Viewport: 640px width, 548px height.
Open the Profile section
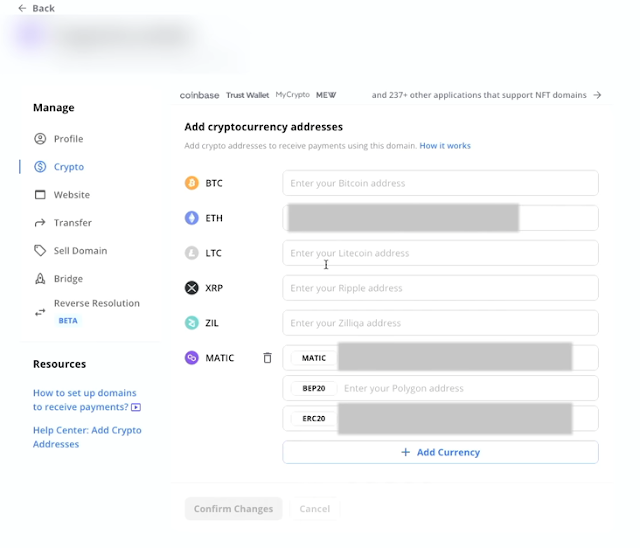(x=68, y=139)
